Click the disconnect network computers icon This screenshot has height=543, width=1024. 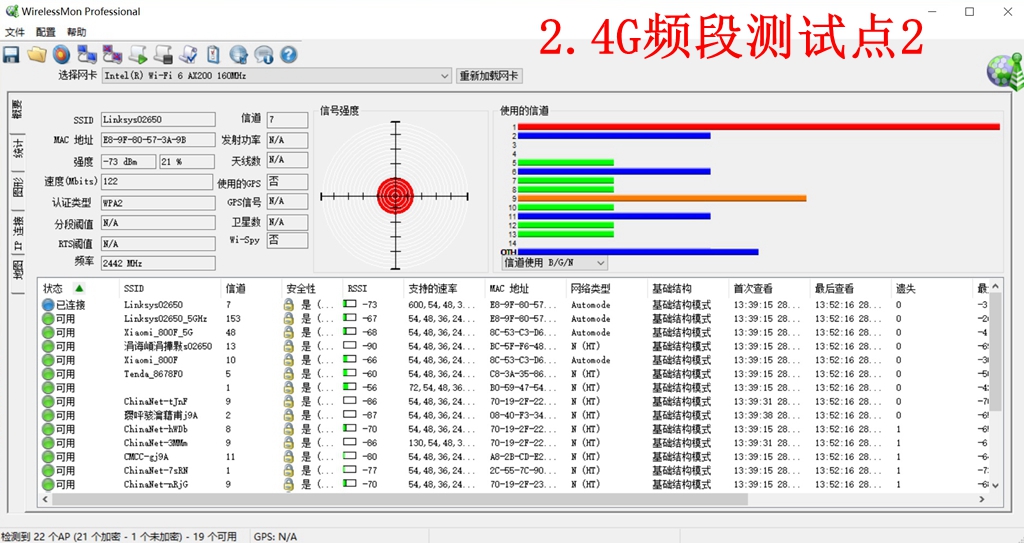[112, 55]
